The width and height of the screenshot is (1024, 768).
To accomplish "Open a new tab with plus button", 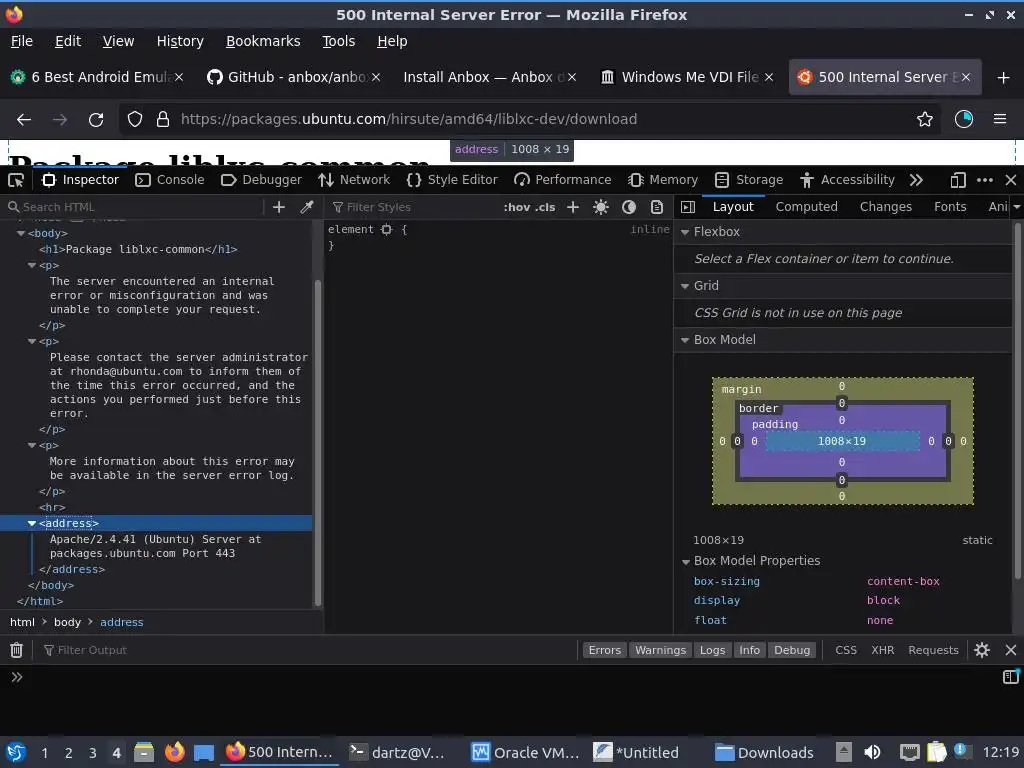I will (1004, 78).
